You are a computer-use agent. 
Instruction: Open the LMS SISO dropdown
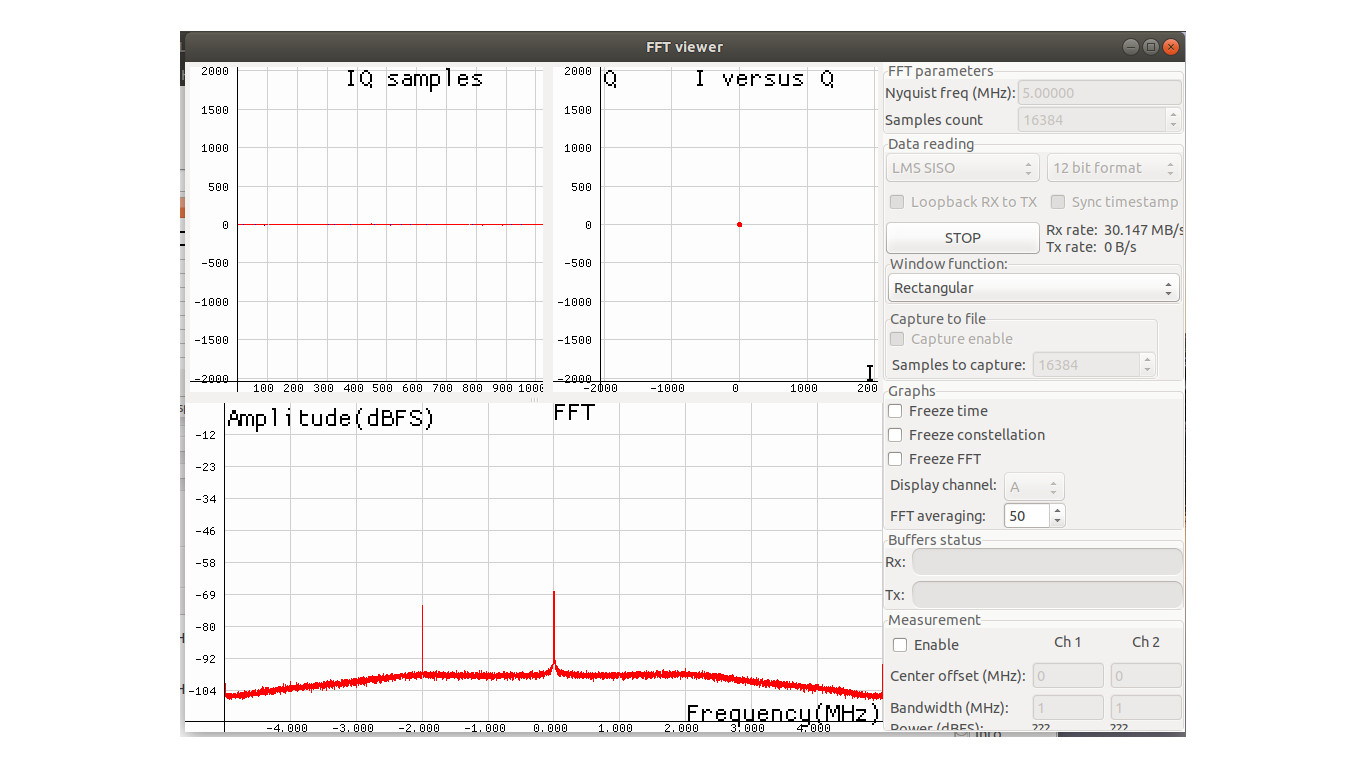963,168
